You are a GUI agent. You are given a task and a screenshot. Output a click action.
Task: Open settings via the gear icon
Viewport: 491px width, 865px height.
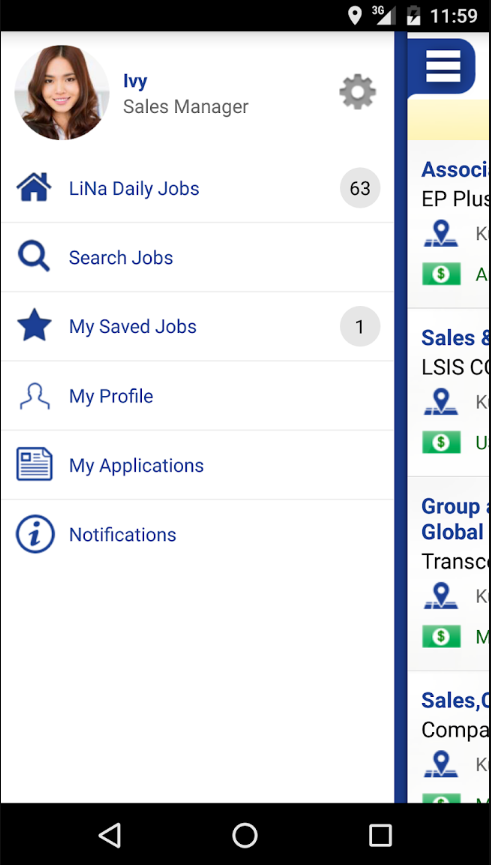(x=357, y=92)
